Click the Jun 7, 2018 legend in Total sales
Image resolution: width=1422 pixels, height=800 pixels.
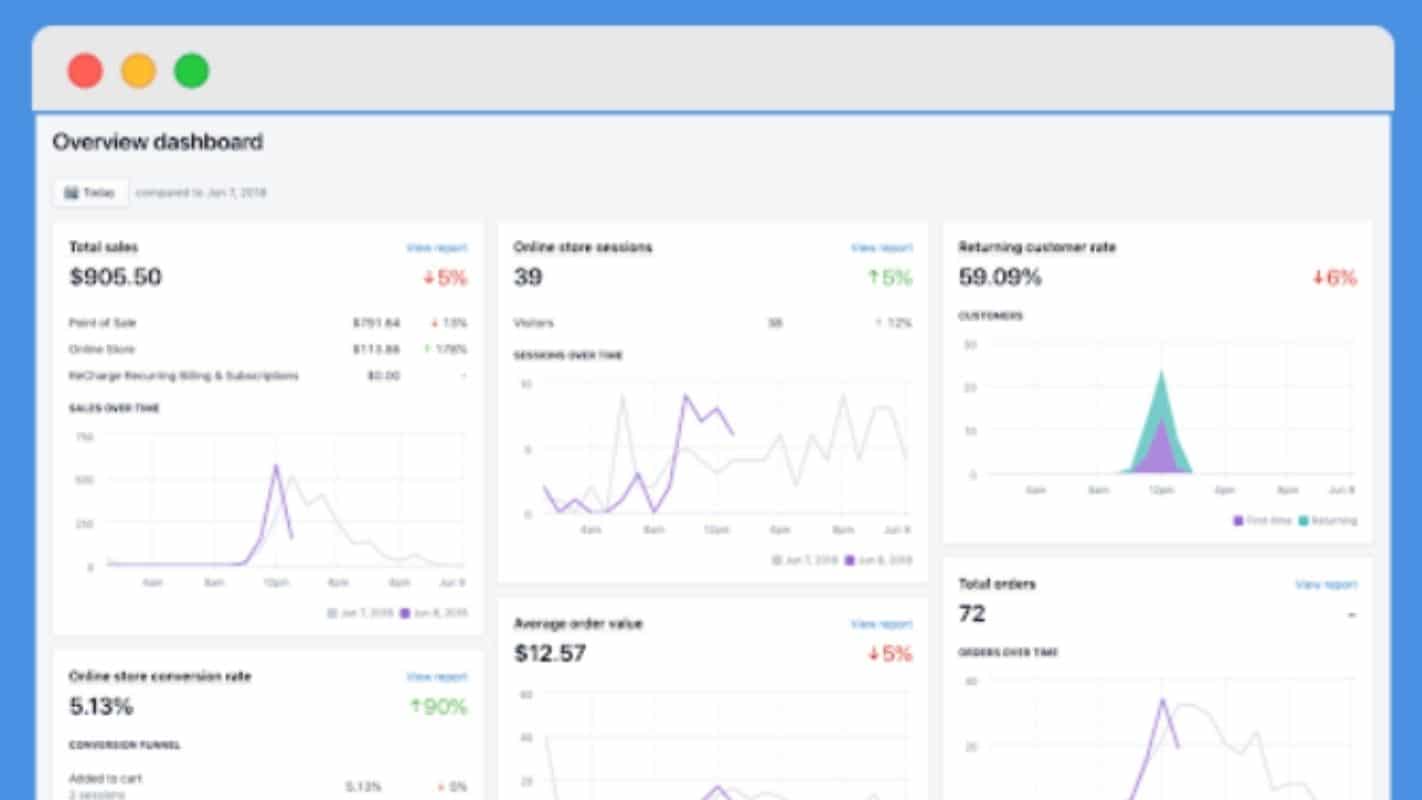click(x=360, y=612)
